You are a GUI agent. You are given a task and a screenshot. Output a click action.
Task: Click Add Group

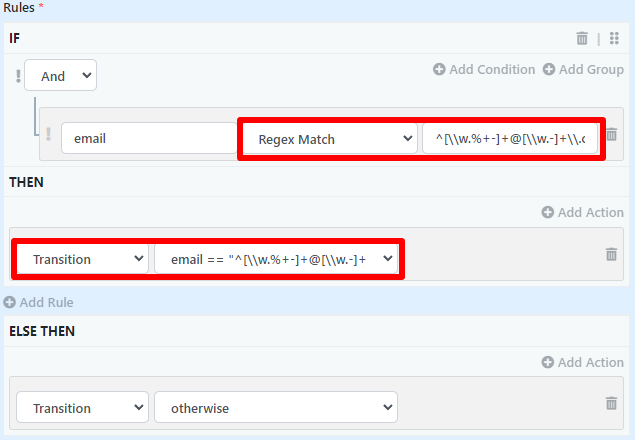pyautogui.click(x=583, y=69)
